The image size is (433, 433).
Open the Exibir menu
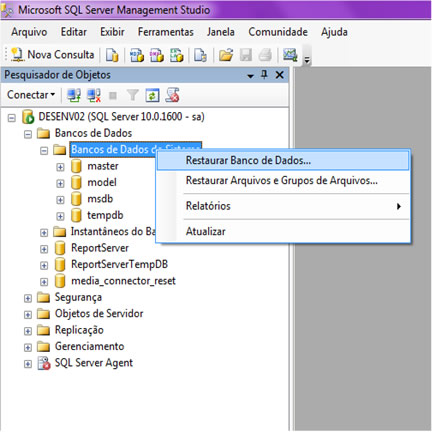coord(112,32)
